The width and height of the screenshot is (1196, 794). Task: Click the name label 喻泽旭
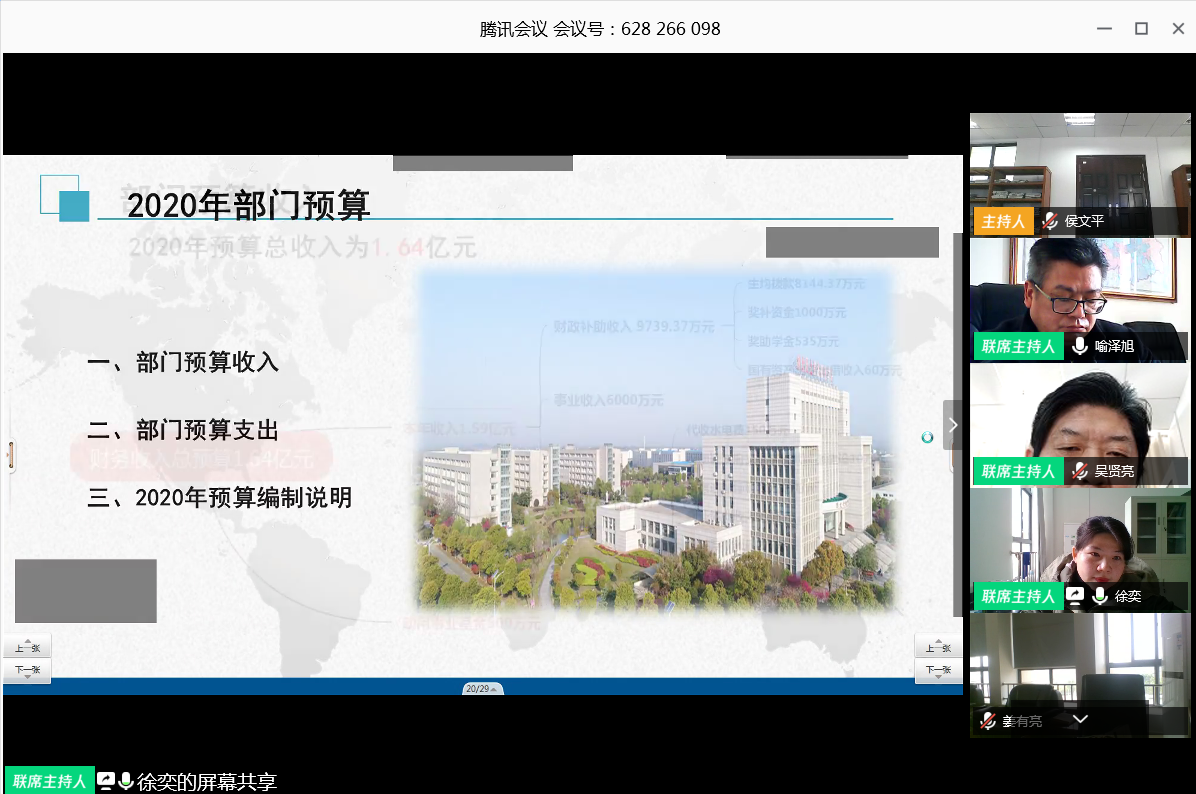[x=1114, y=346]
